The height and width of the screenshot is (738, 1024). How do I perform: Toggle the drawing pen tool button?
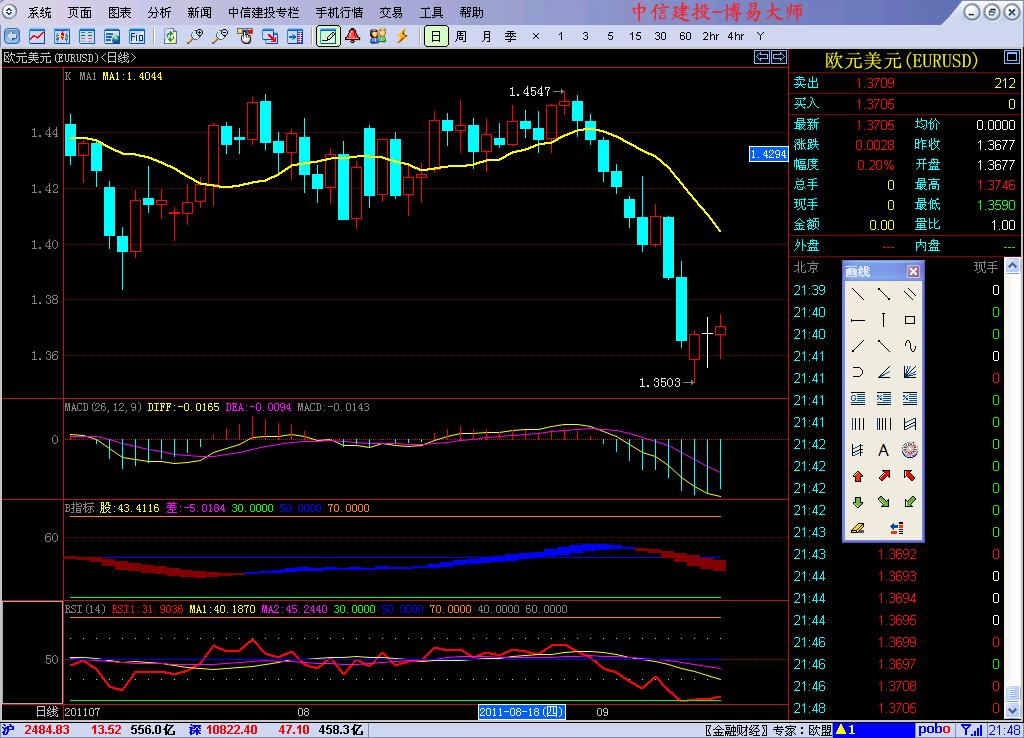(327, 36)
